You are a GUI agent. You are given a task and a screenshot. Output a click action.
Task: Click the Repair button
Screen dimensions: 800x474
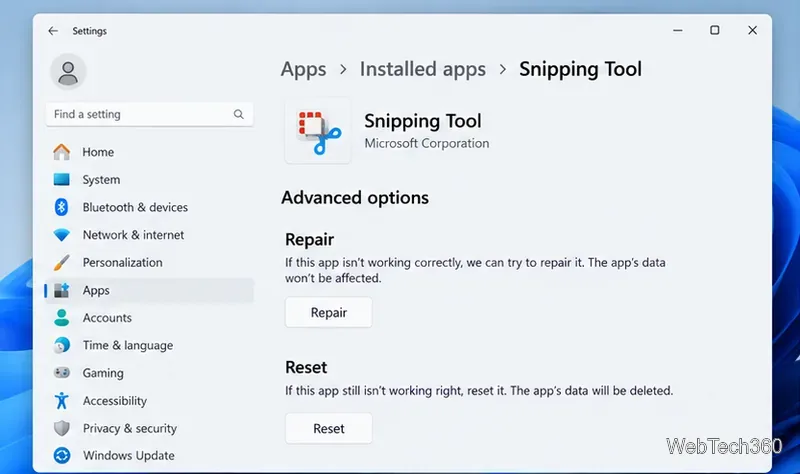pyautogui.click(x=329, y=312)
